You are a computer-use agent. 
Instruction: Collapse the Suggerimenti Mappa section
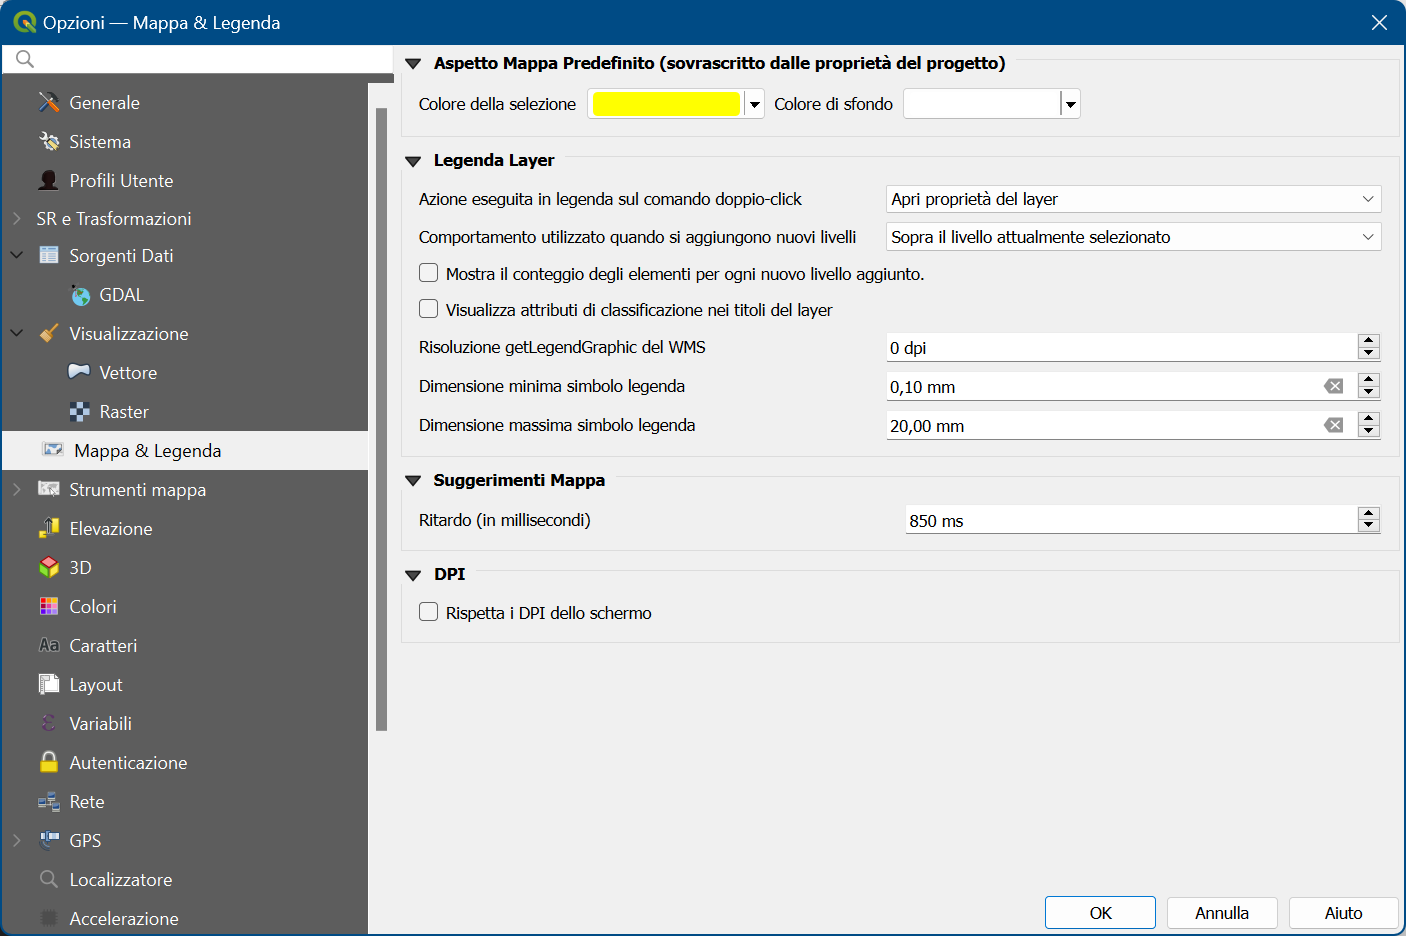pos(413,481)
